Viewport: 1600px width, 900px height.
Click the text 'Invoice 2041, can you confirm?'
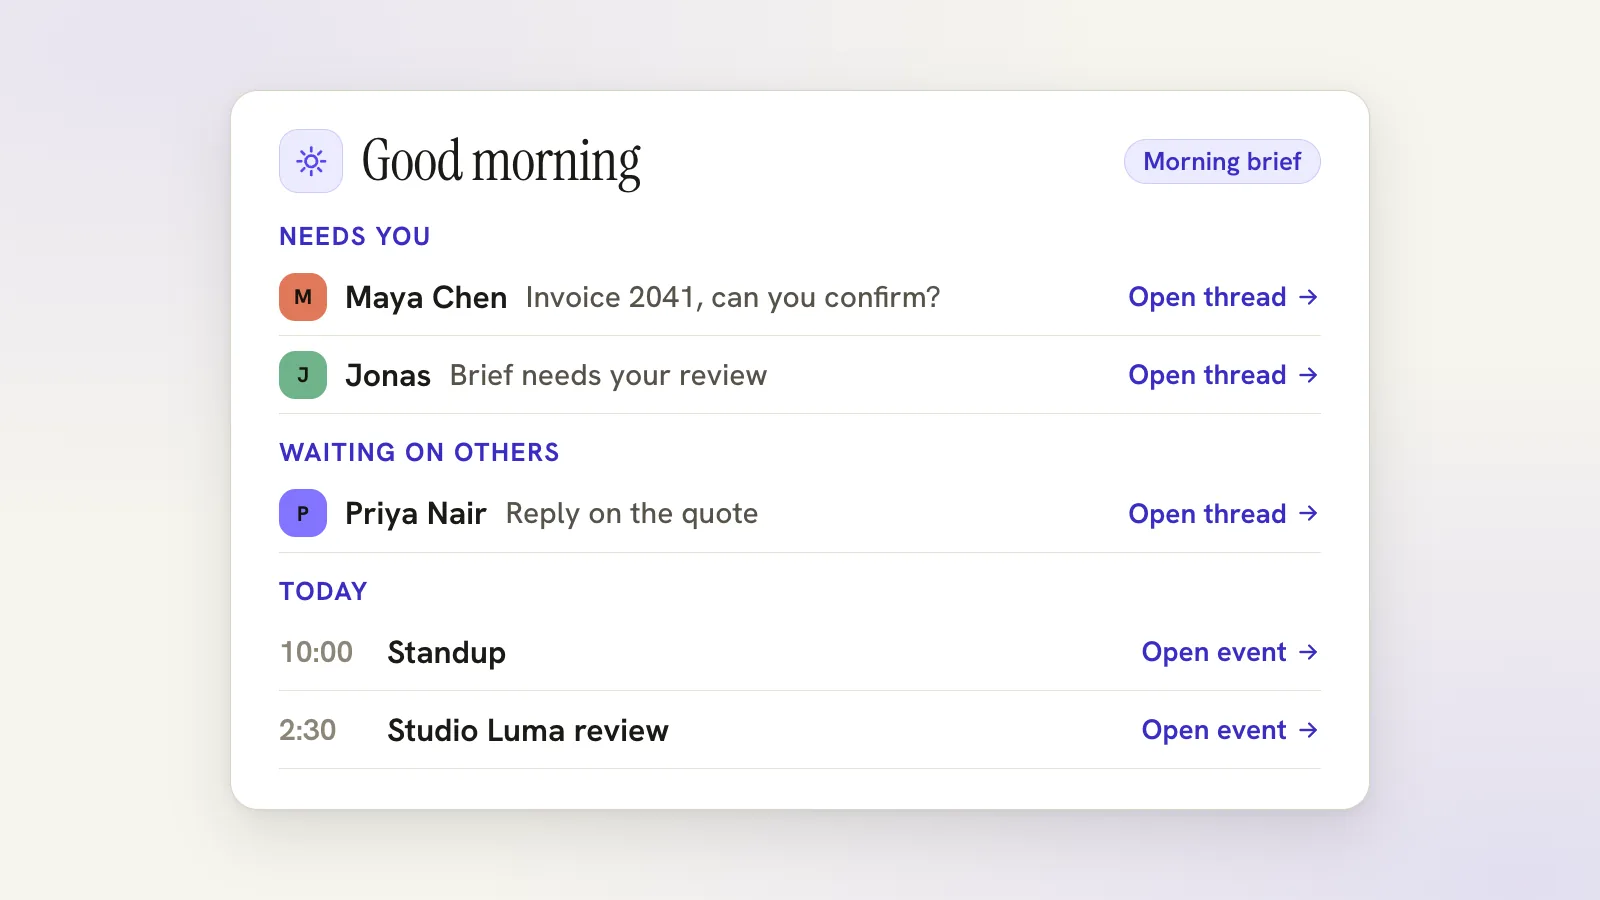click(733, 297)
